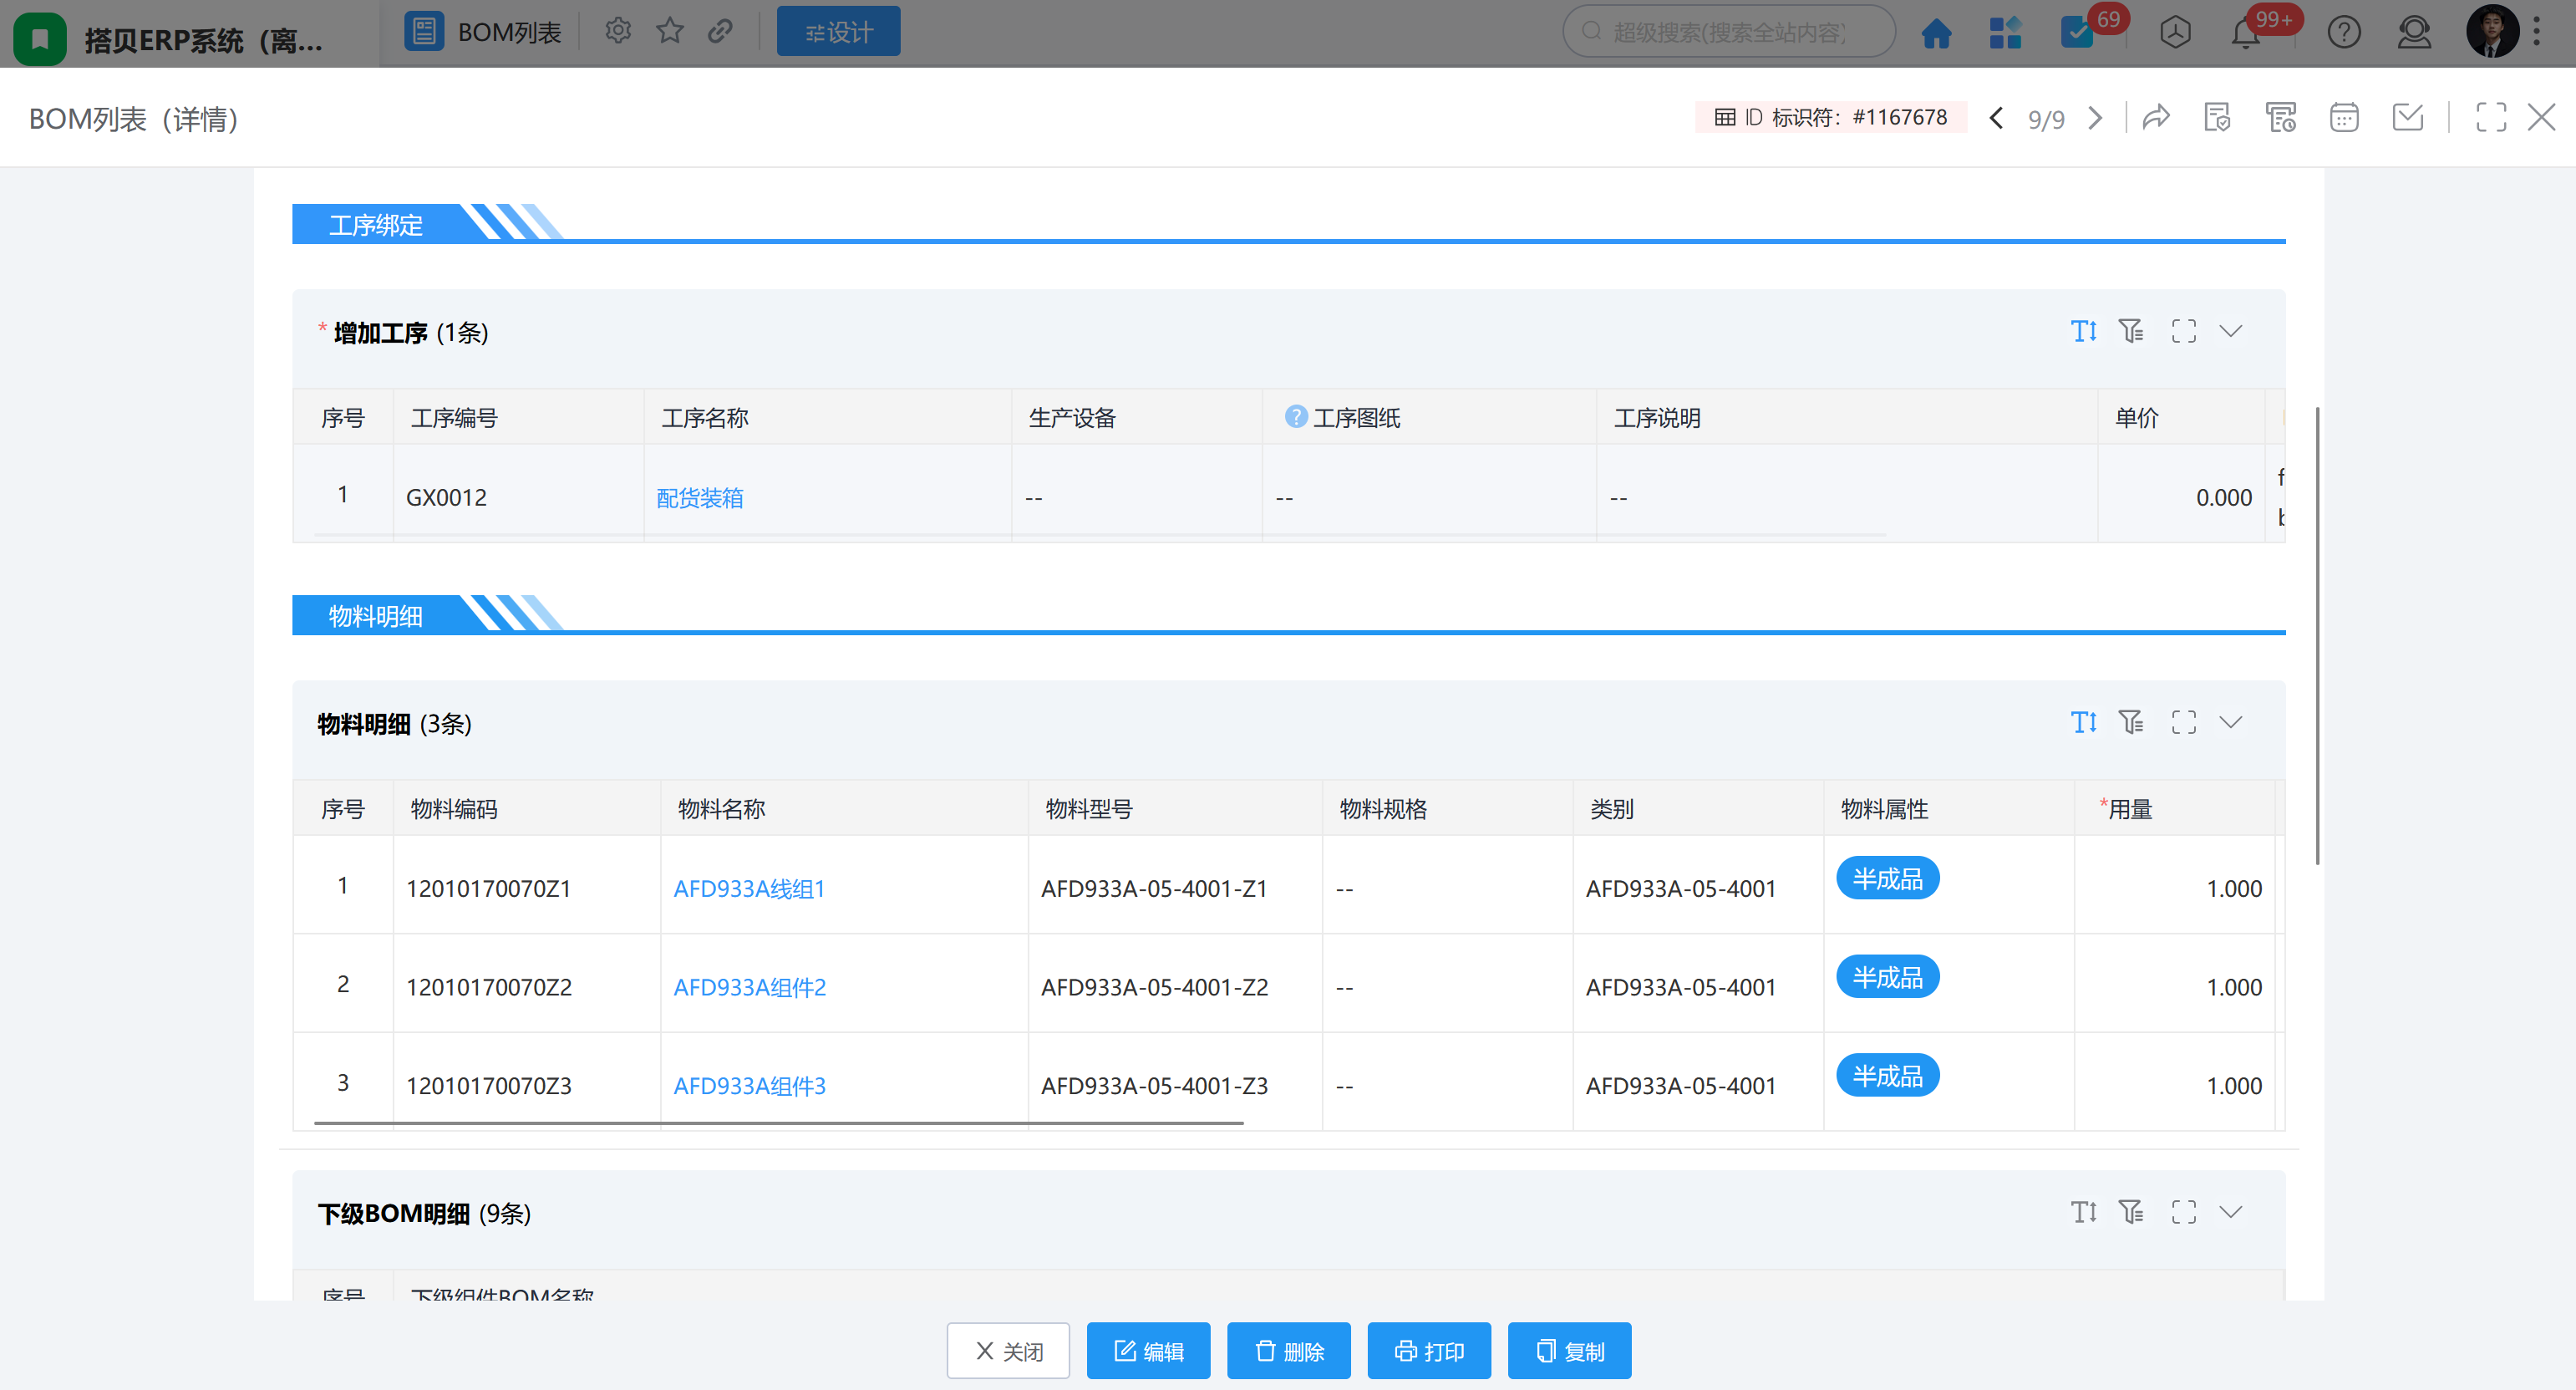The height and width of the screenshot is (1390, 2576).
Task: Click the 编辑 button
Action: click(1148, 1351)
